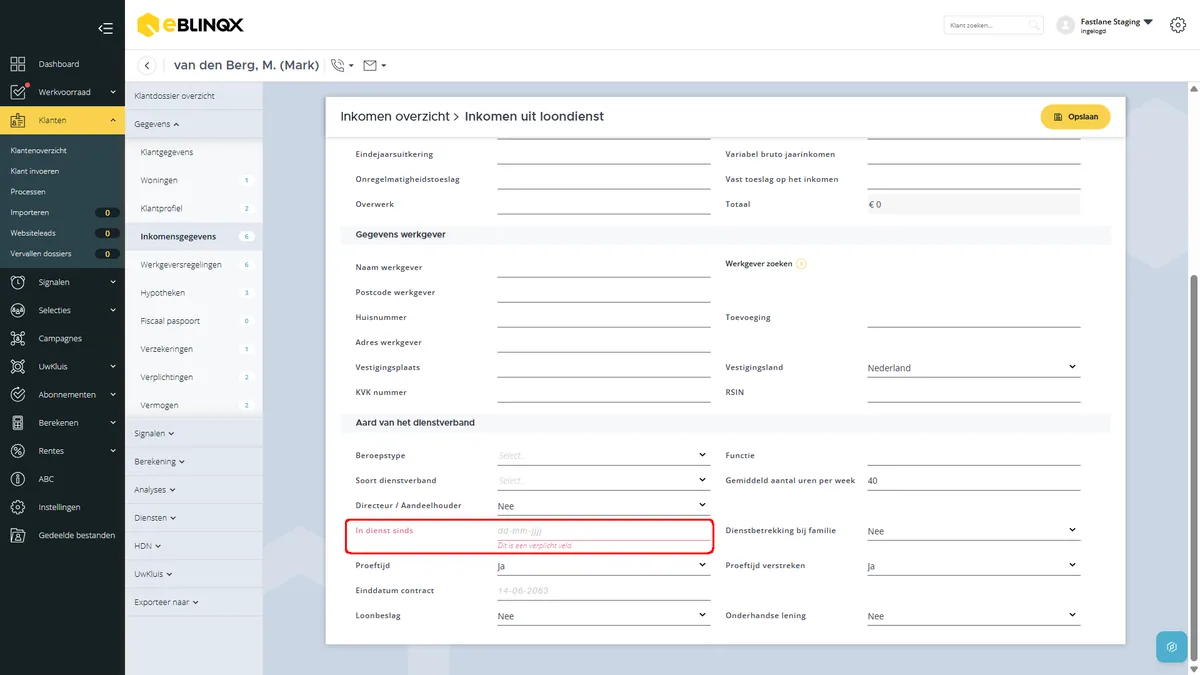Expand the Analyses section in dossier menu
The image size is (1200, 675).
click(155, 490)
